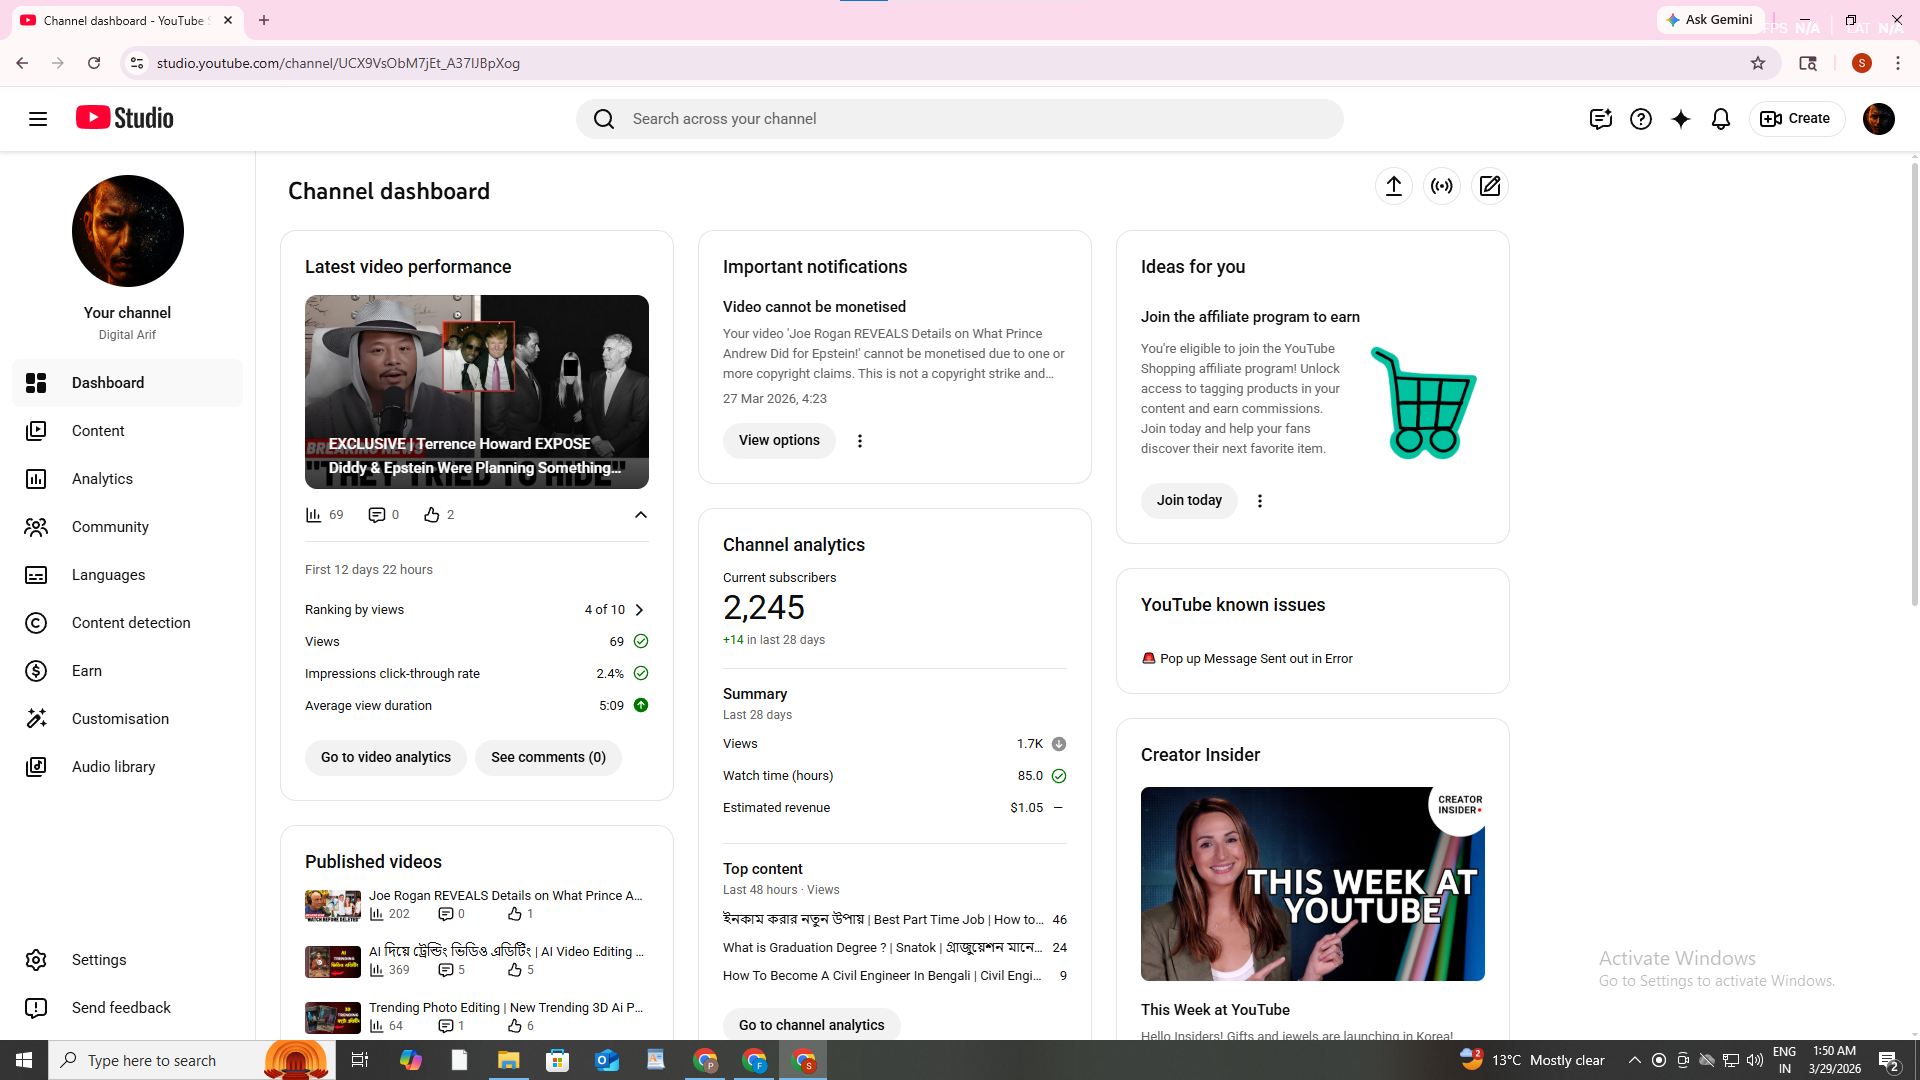Open Analytics from the sidebar

(x=102, y=479)
